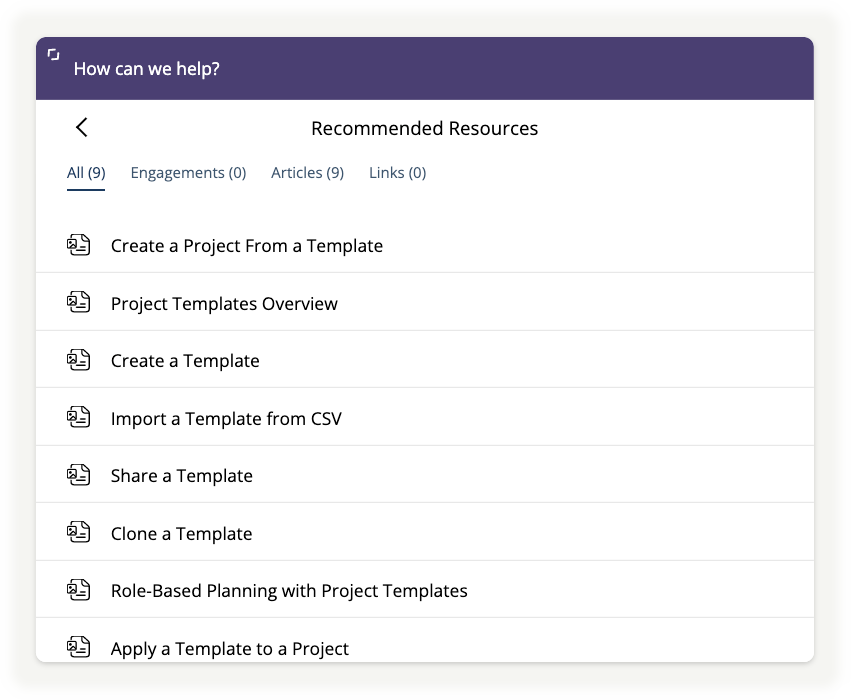This screenshot has width=851, height=700.
Task: Open the Import a Template from CSV article
Action: click(425, 418)
